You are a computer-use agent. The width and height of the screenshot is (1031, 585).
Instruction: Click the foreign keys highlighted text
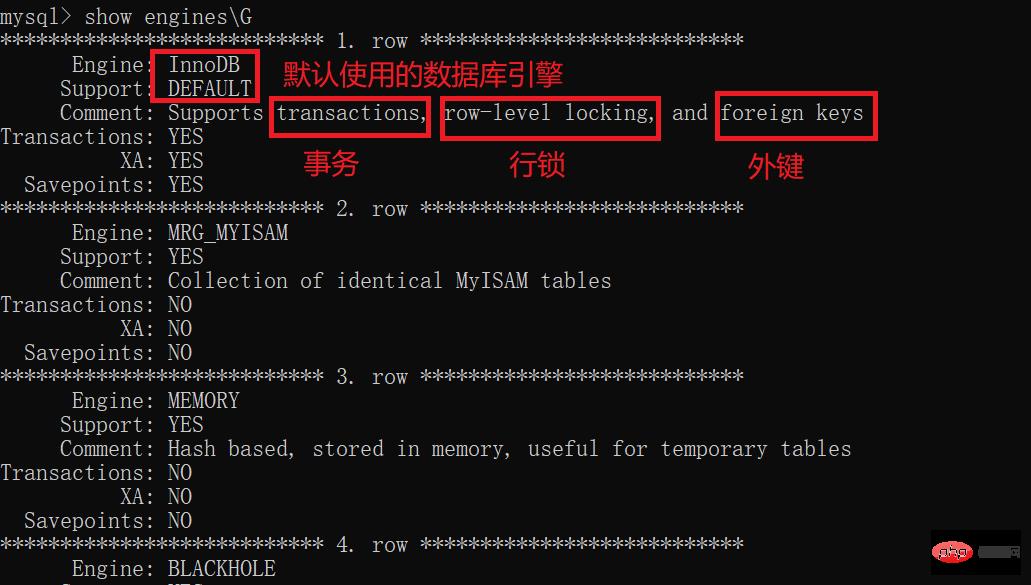click(796, 116)
